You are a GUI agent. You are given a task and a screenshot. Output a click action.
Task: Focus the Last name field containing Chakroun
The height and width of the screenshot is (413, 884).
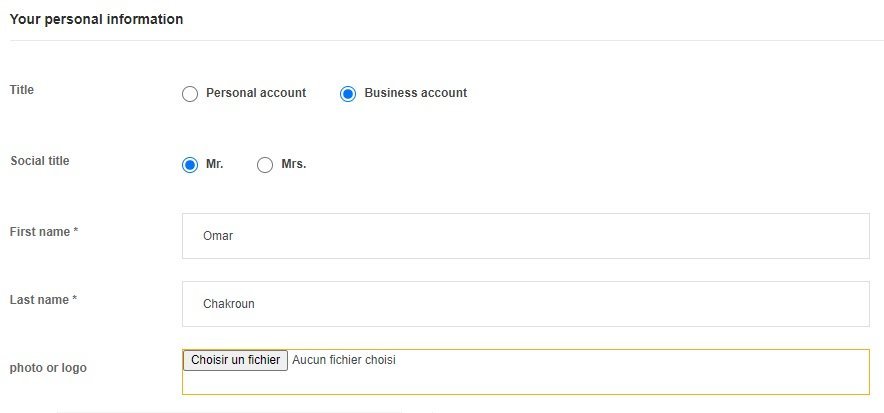[x=525, y=304]
